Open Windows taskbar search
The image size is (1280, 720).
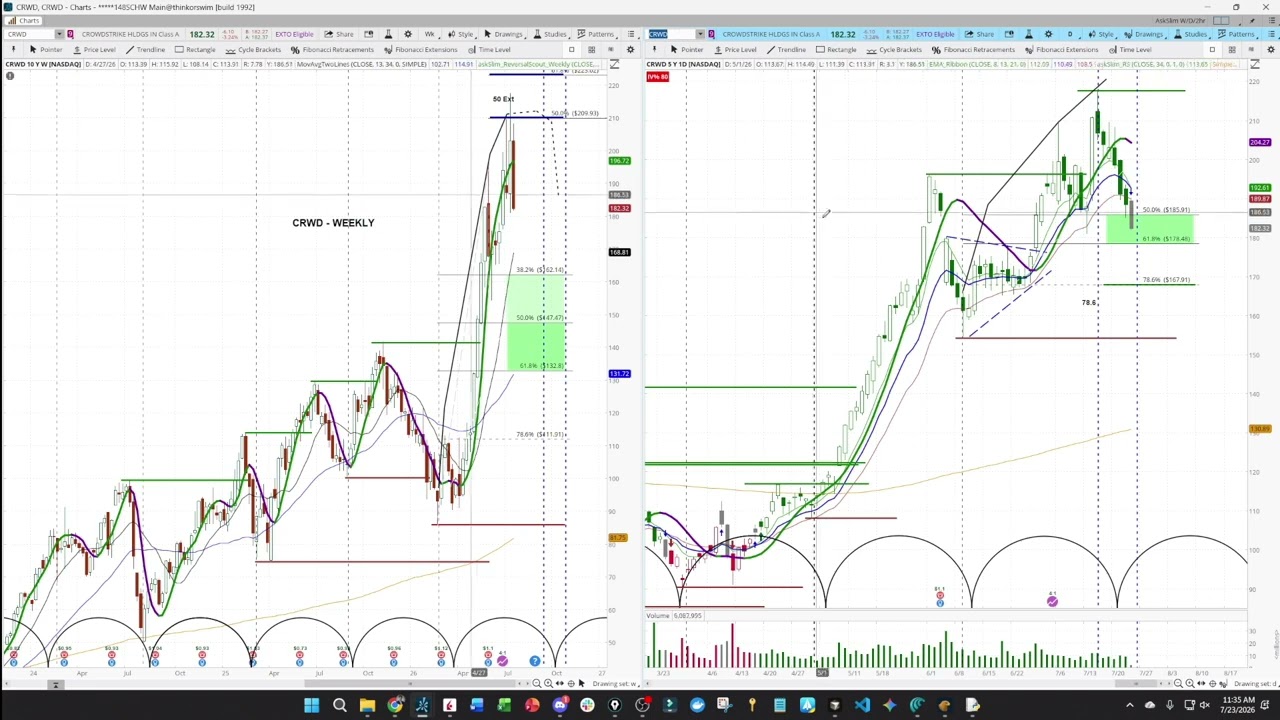point(339,706)
